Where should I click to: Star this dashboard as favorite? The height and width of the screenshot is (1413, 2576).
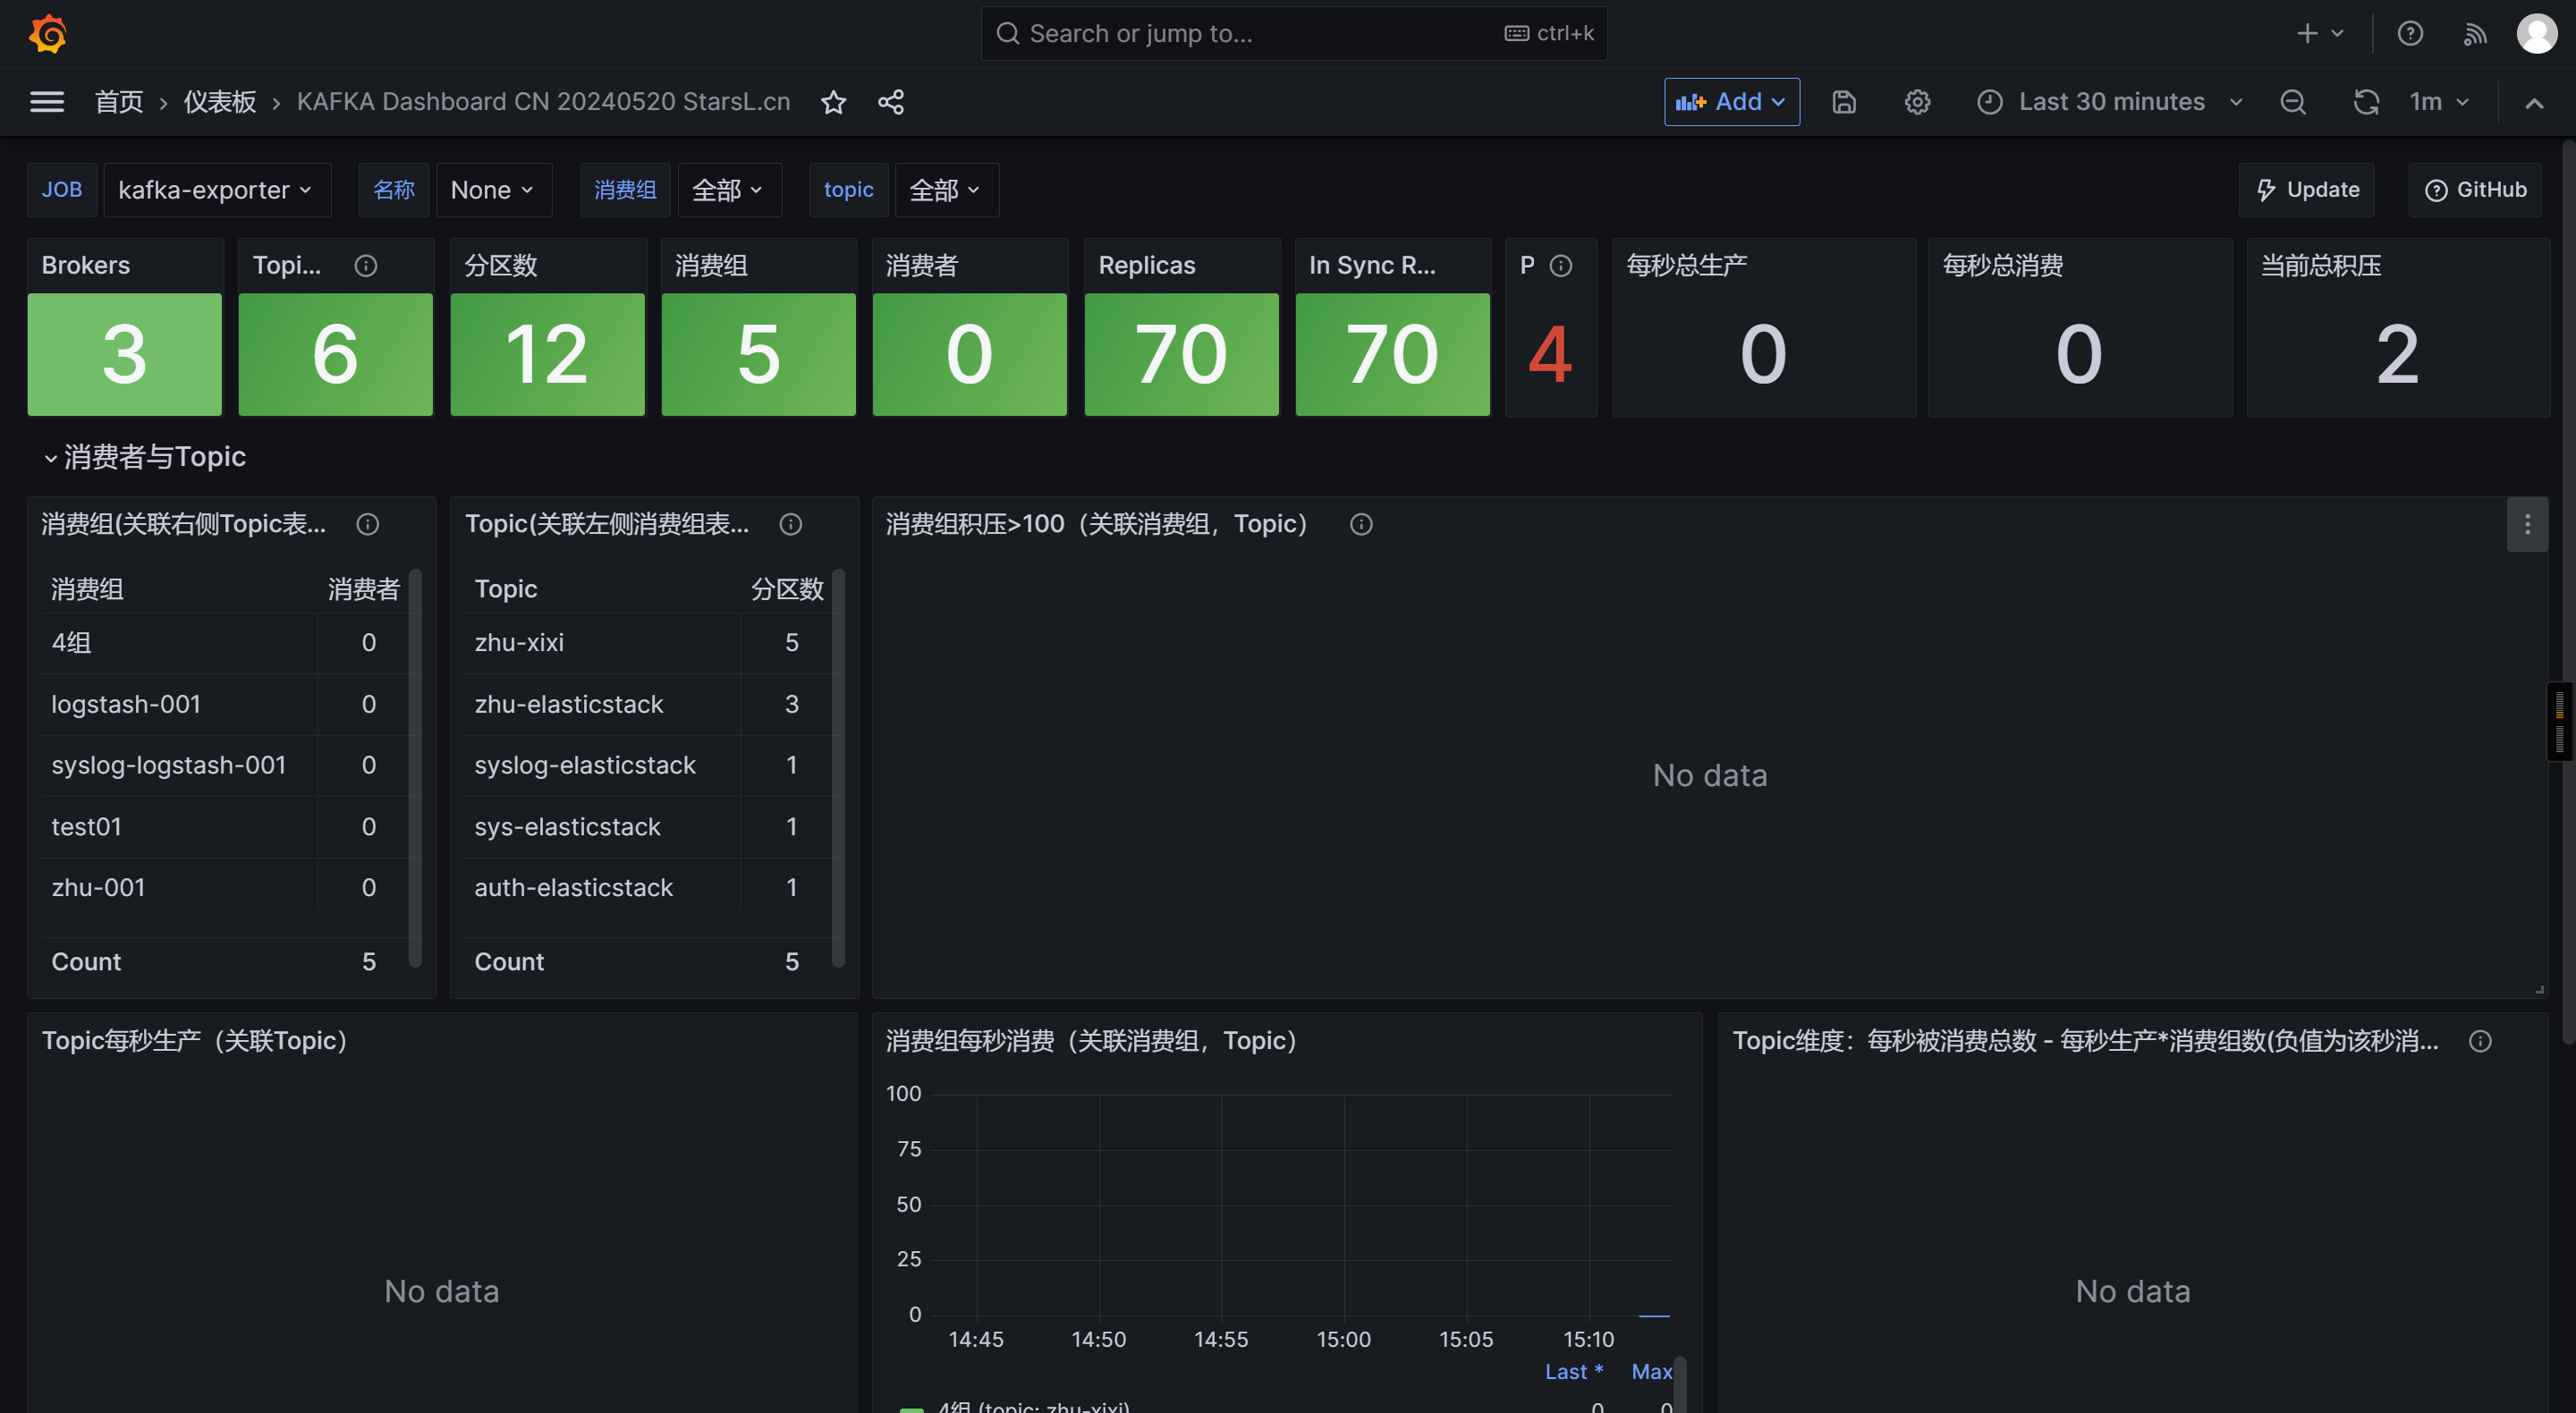coord(833,102)
